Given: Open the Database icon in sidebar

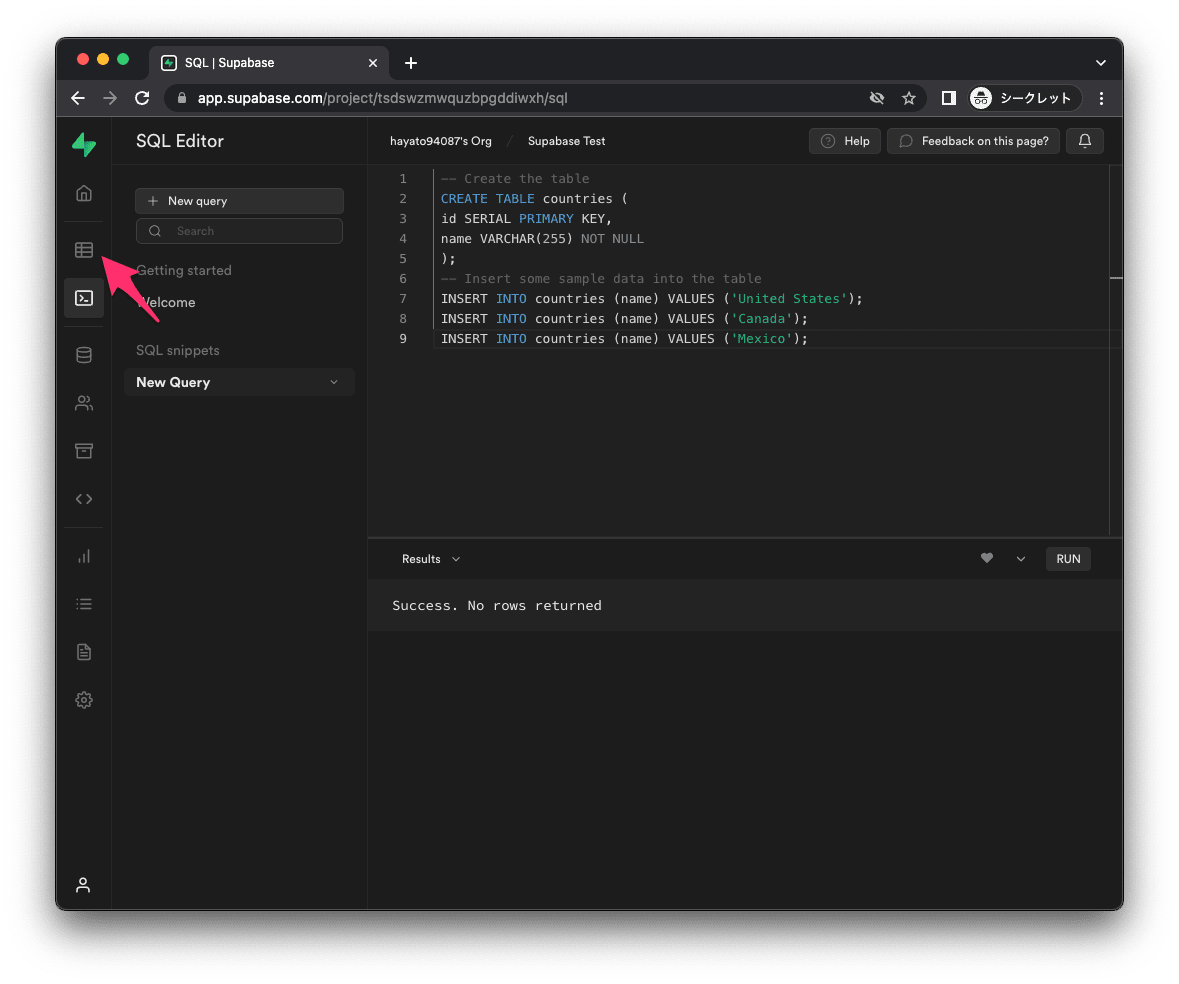Looking at the screenshot, I should 84,355.
